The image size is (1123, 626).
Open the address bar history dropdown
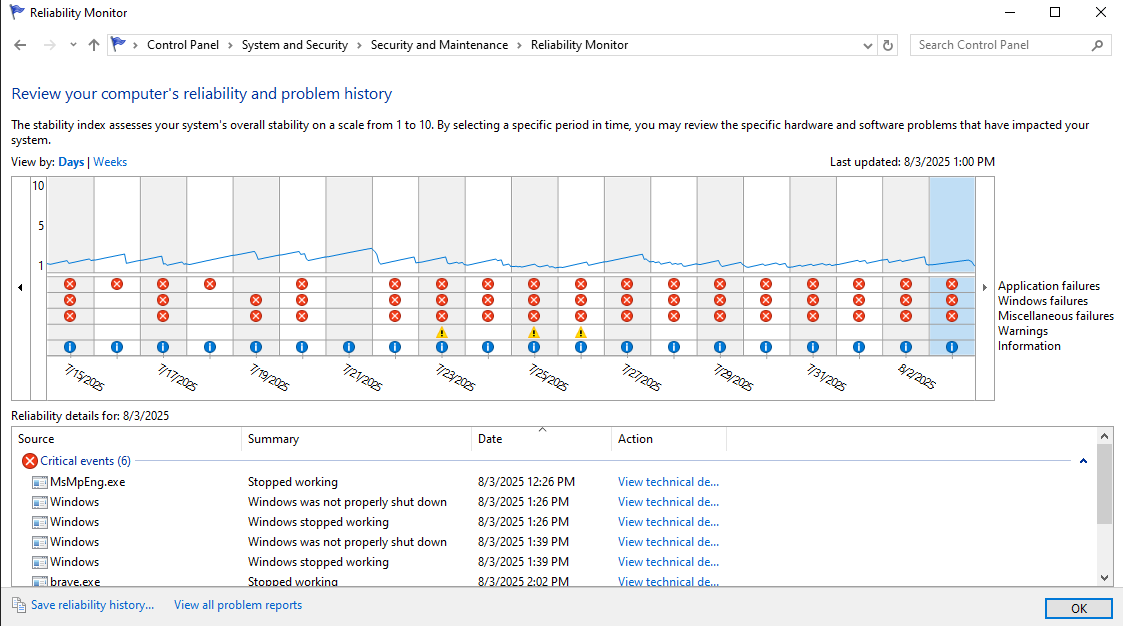pos(866,44)
